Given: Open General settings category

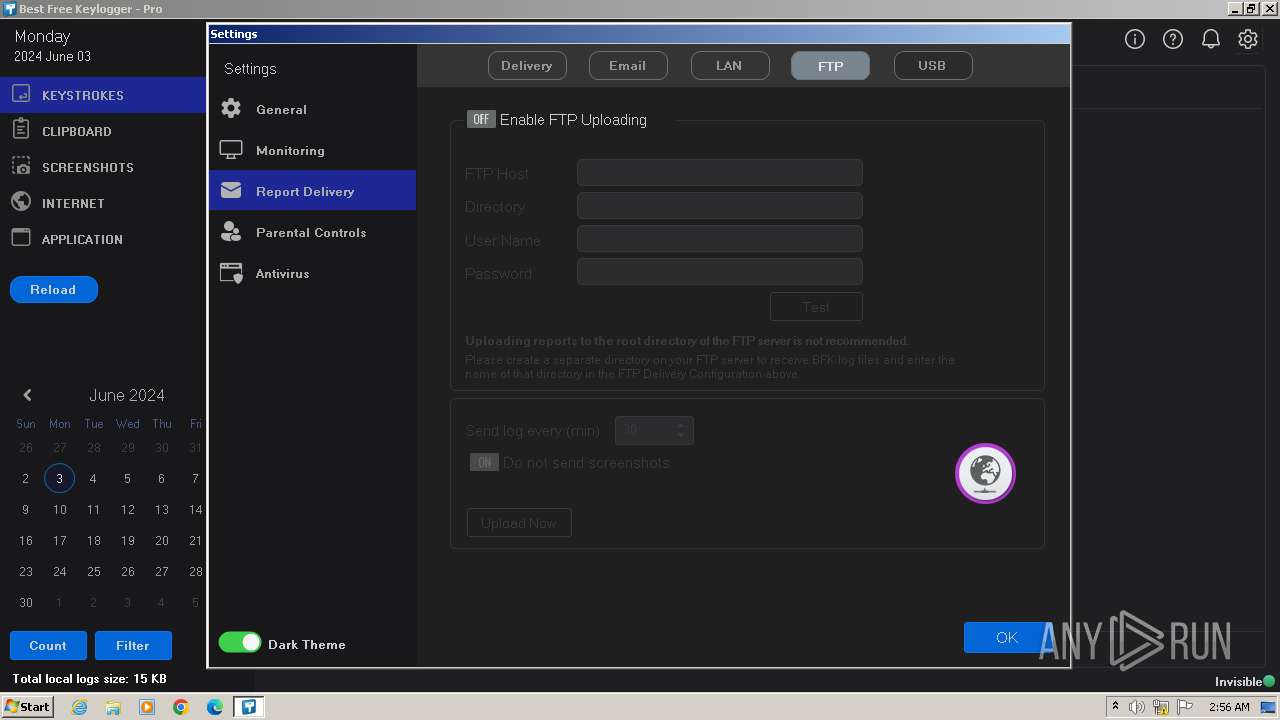Looking at the screenshot, I should coord(312,109).
